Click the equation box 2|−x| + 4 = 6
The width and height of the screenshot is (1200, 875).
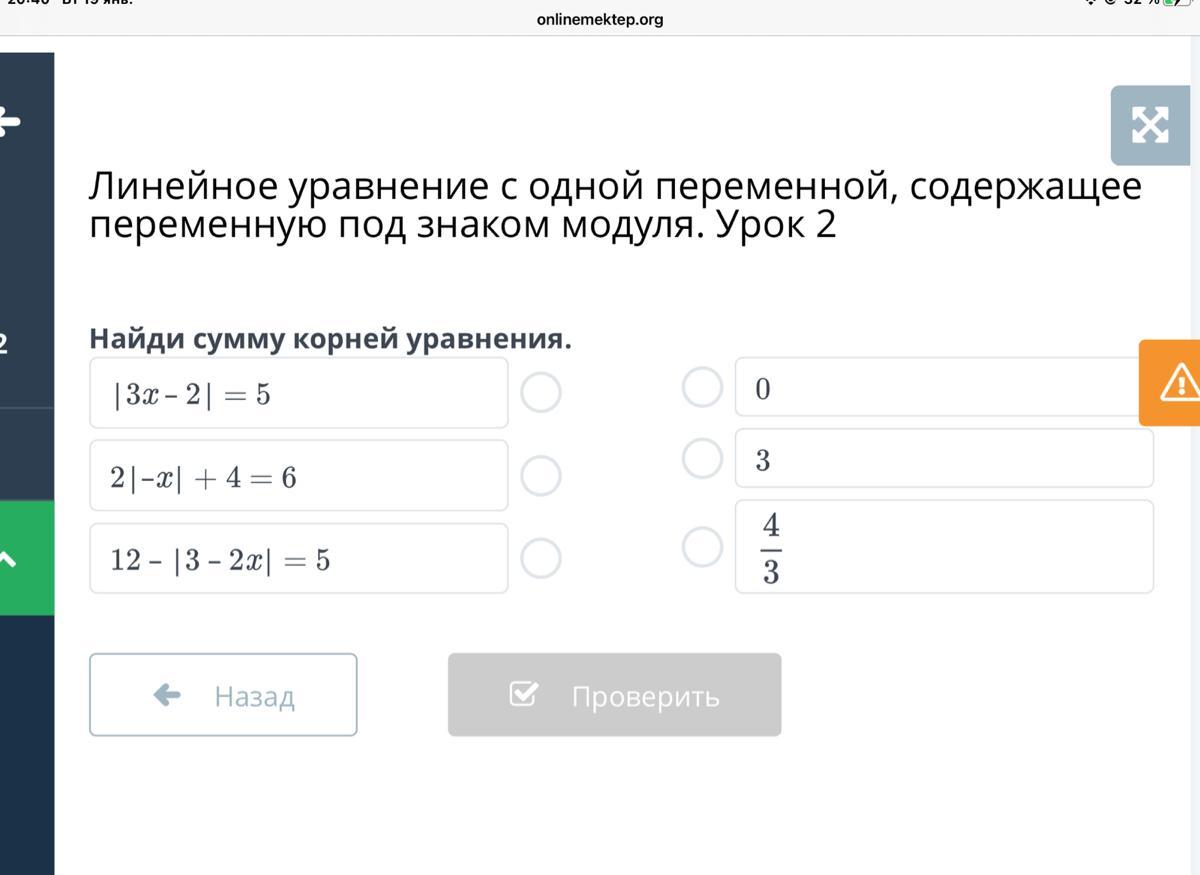[298, 476]
